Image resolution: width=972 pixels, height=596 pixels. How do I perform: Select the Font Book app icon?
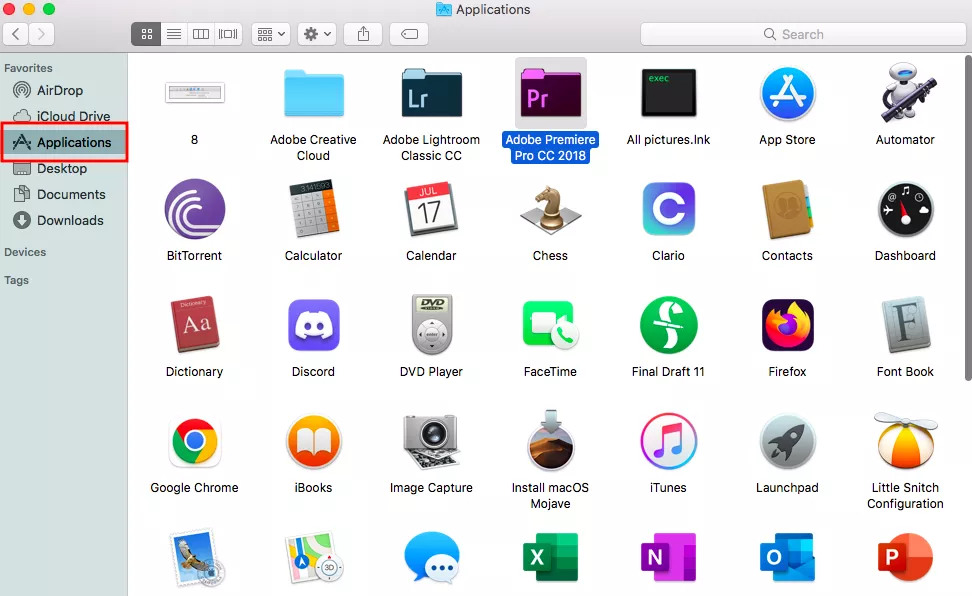coord(906,324)
